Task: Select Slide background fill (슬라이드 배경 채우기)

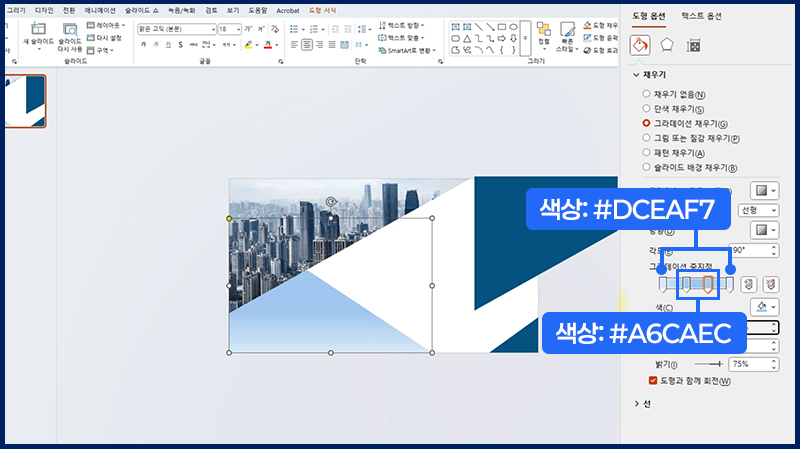Action: [646, 167]
